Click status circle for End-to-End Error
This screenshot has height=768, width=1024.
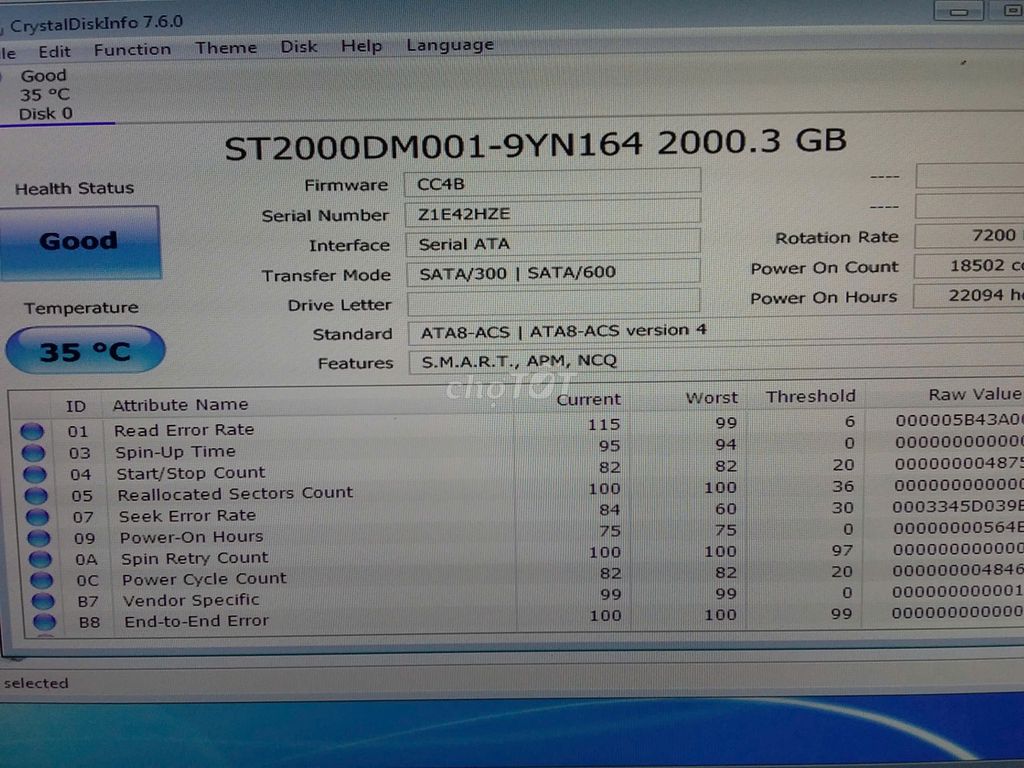44,622
